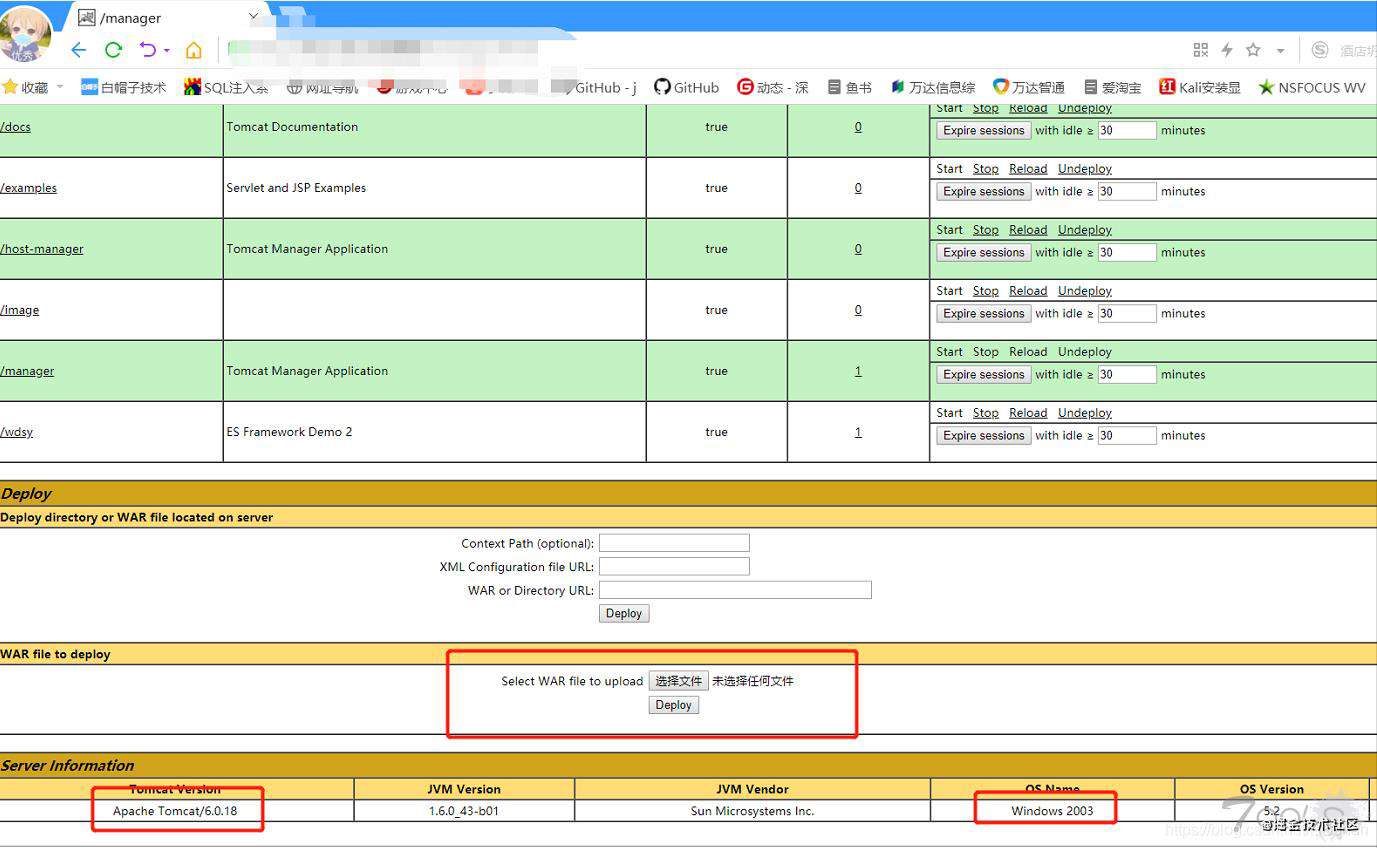
Task: Undeploy the /wdsy application
Action: point(1085,413)
